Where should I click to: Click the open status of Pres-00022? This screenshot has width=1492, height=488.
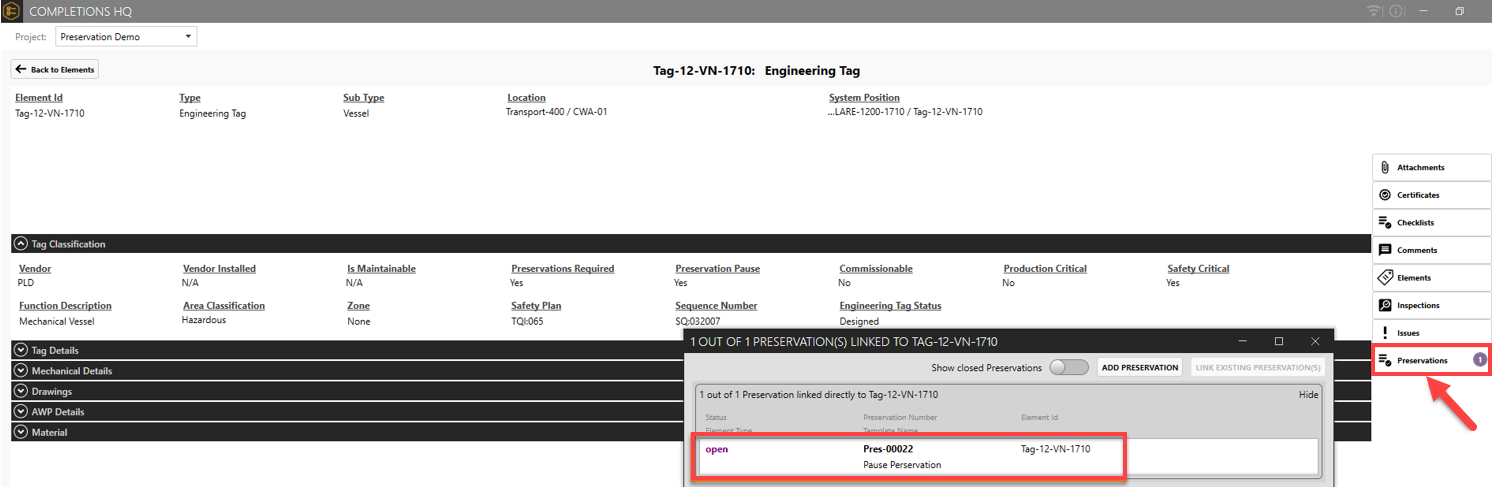point(717,449)
